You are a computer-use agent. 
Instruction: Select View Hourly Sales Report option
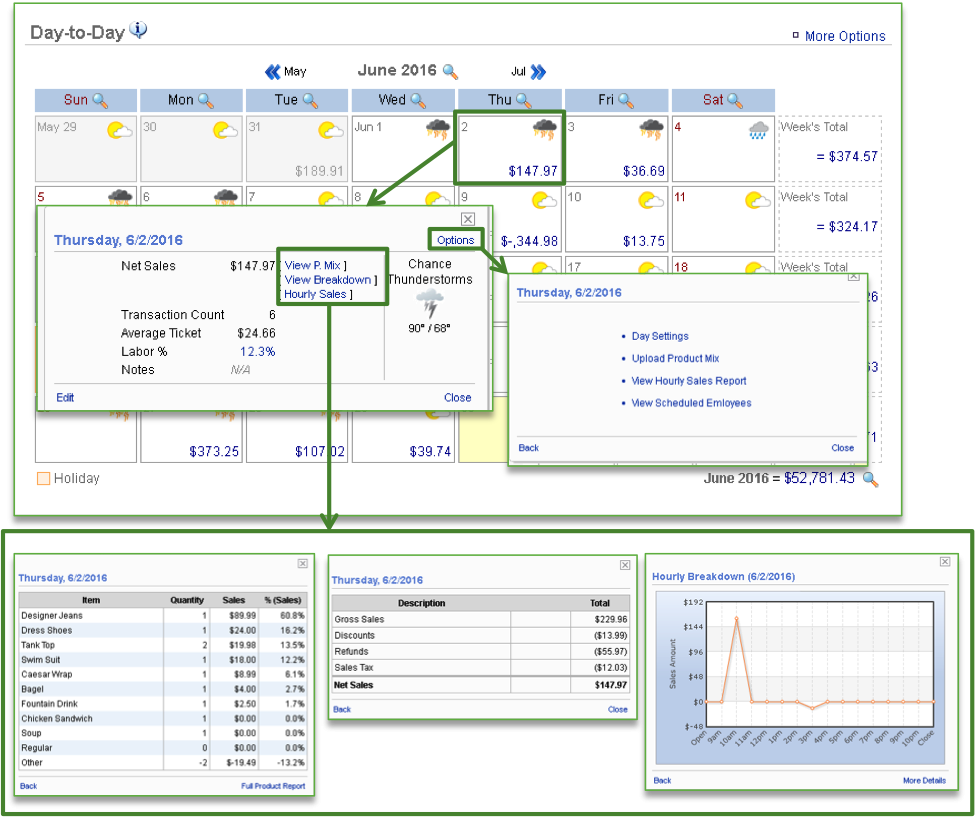coord(689,381)
